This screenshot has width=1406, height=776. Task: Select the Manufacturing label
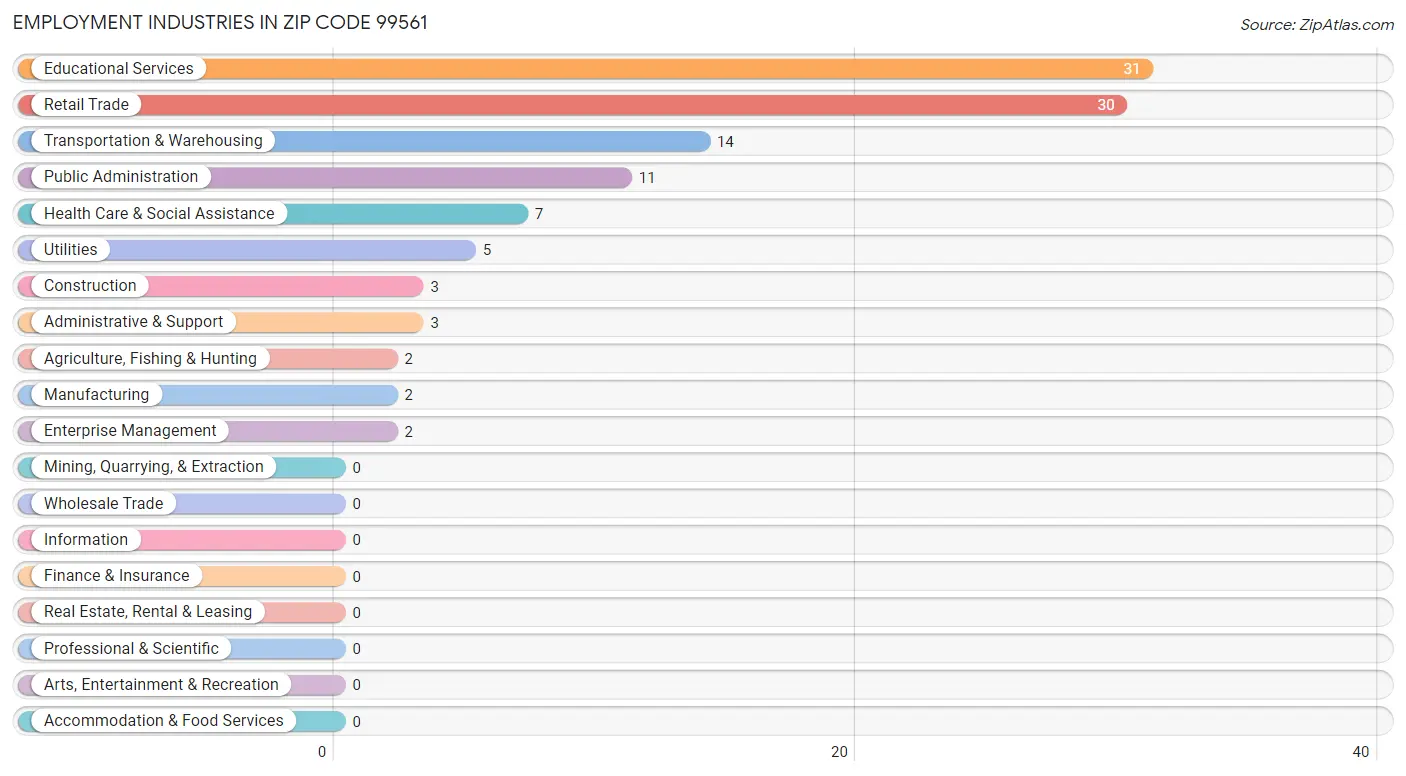(x=96, y=395)
